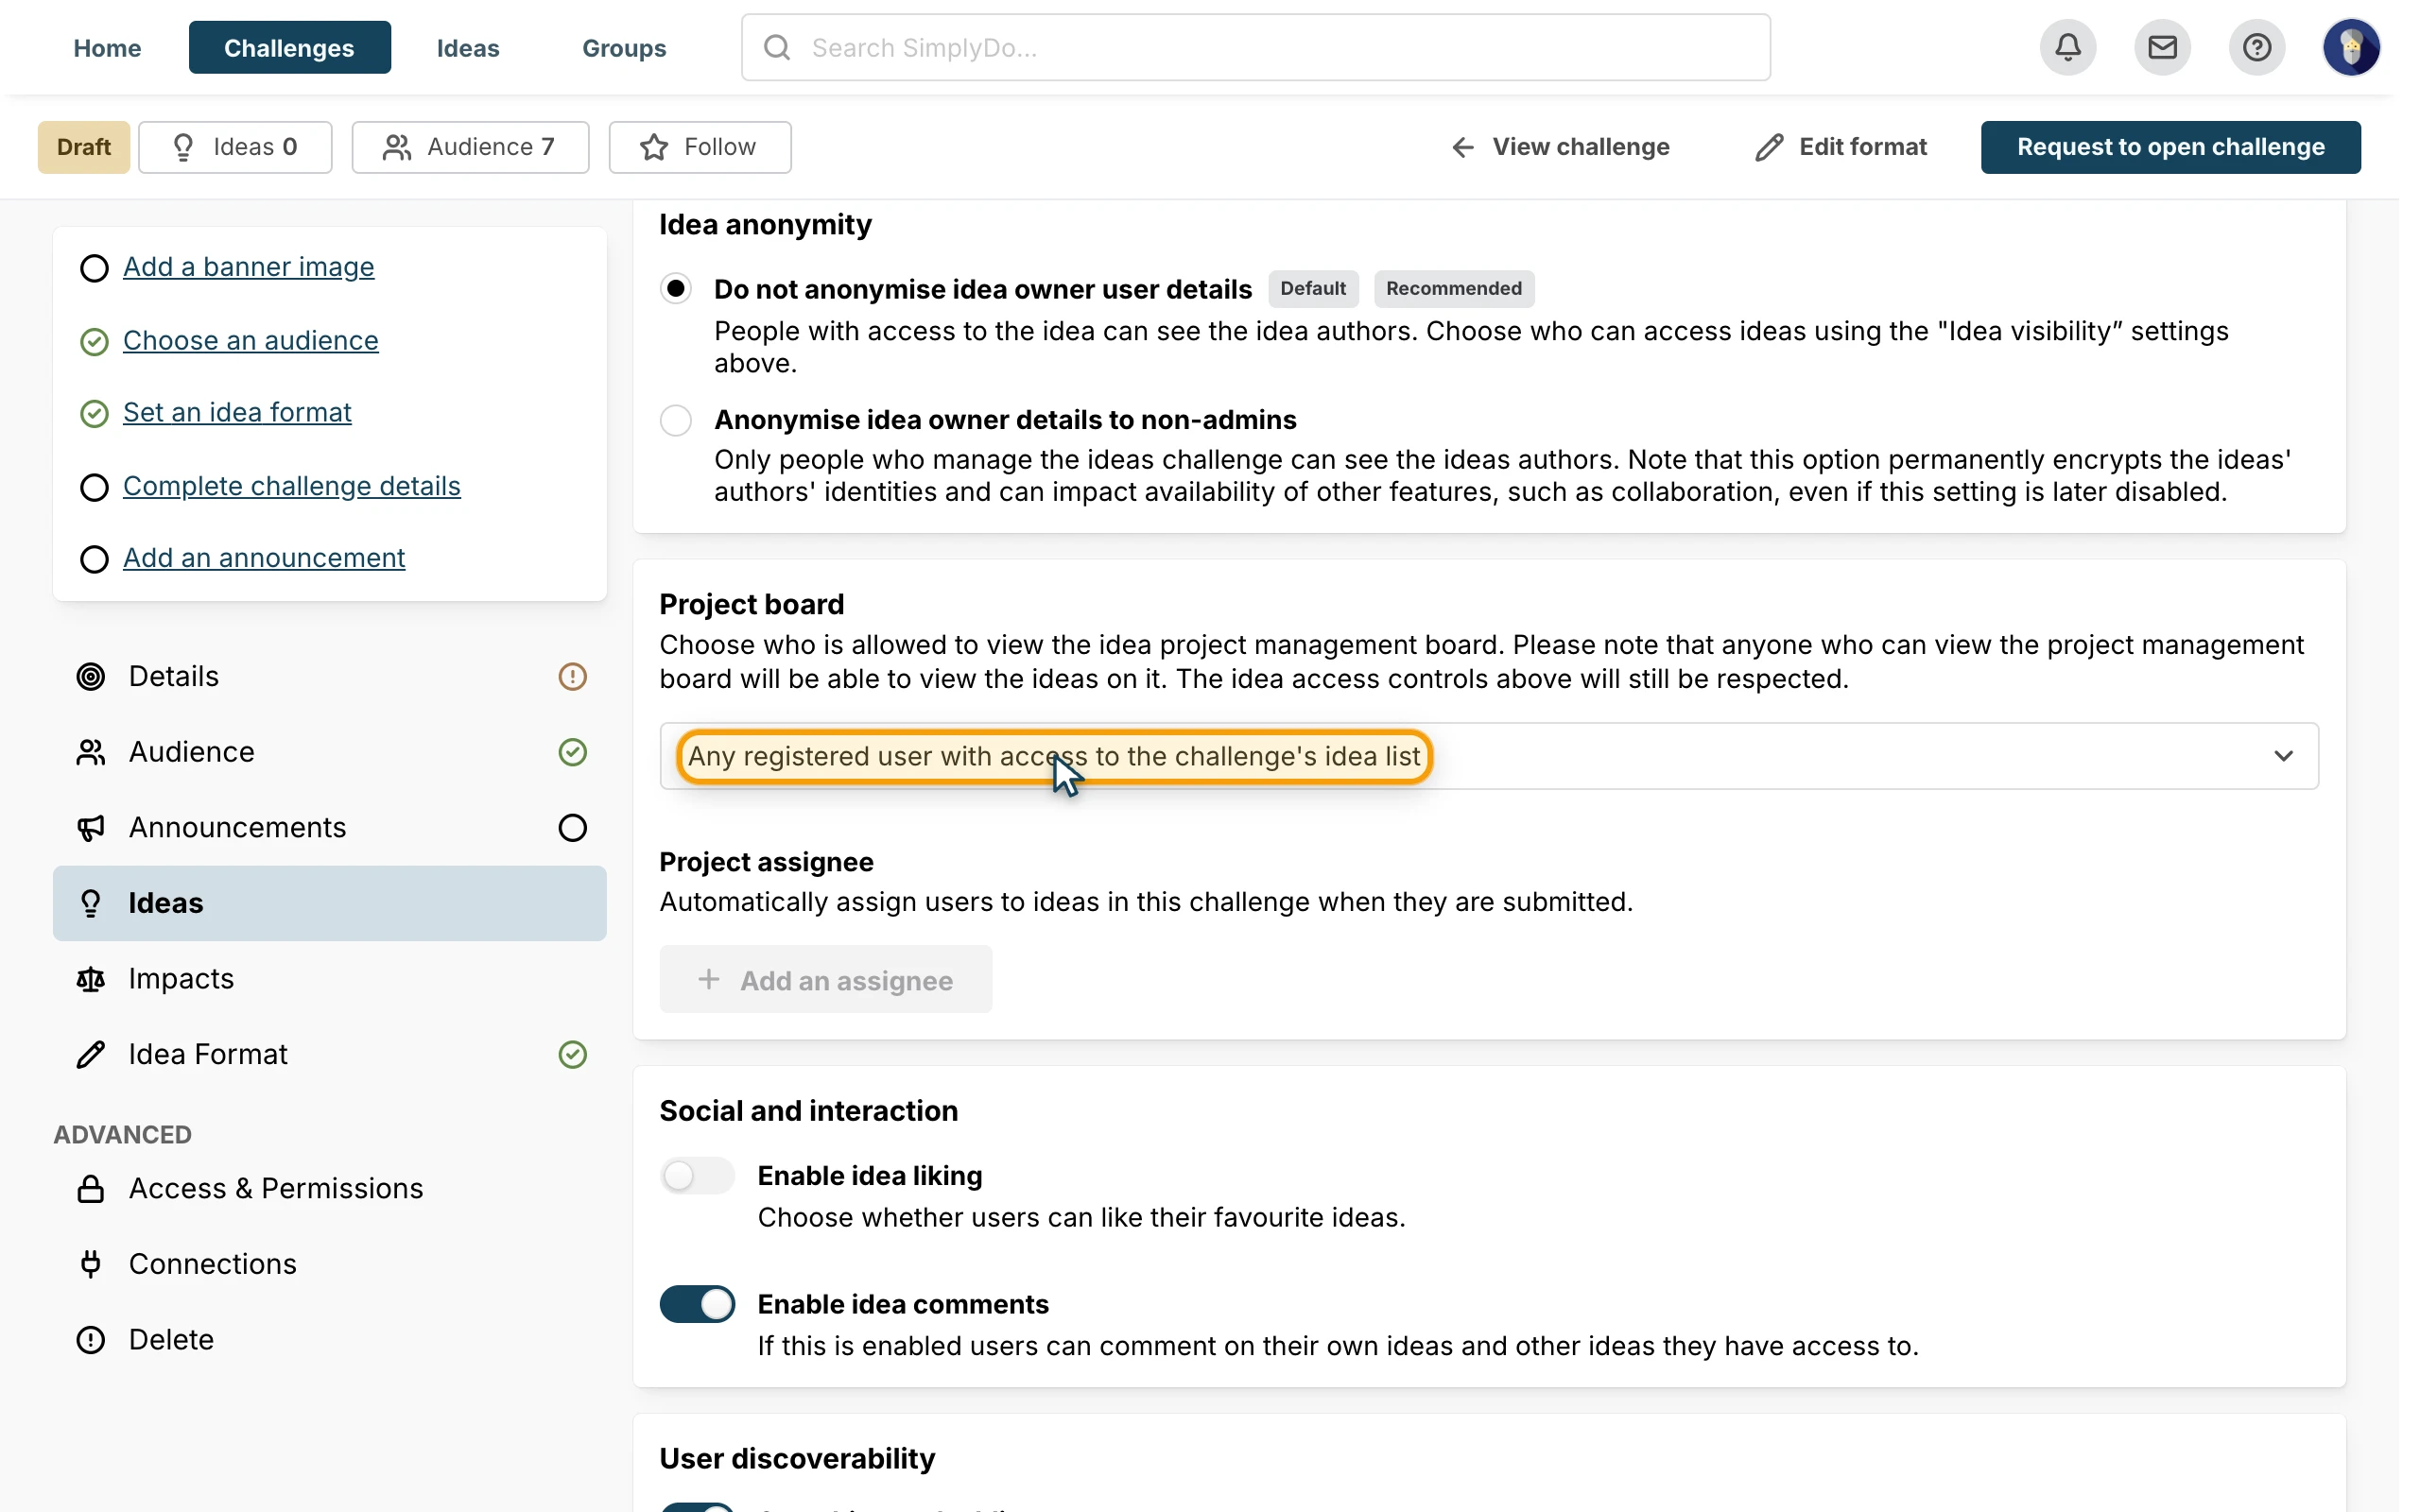Click the megaphone icon beside Announcements
The height and width of the screenshot is (1512, 2420).
pos(90,828)
